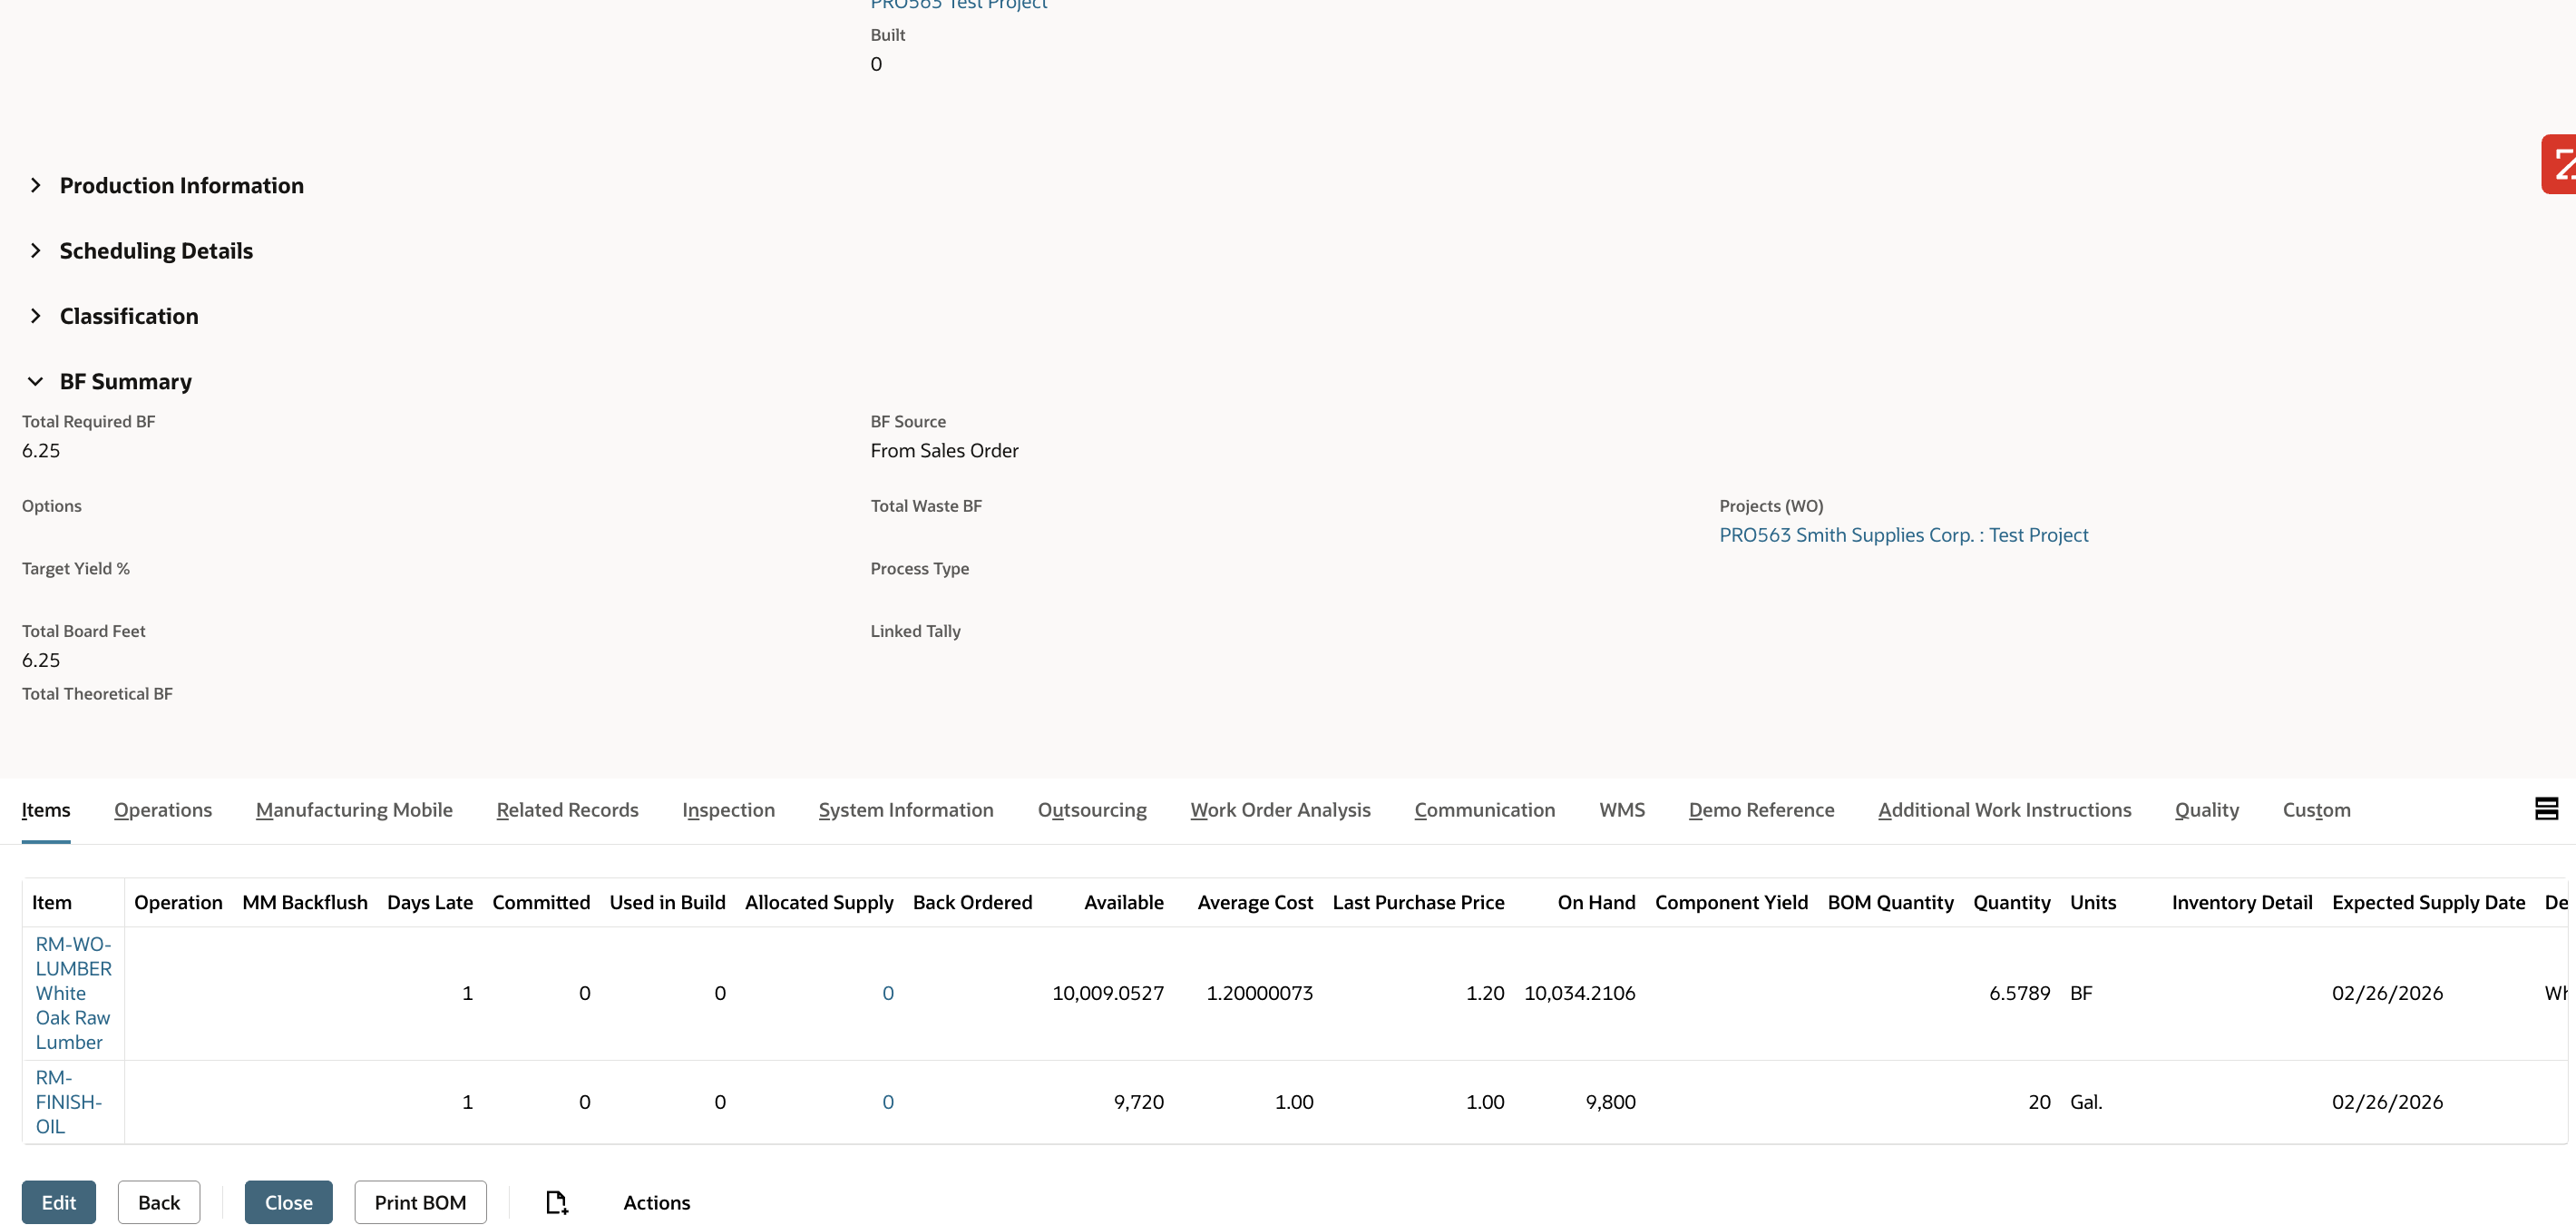Open the PRO563 Smith Supplies Corp project link
The height and width of the screenshot is (1225, 2576).
pos(1903,534)
